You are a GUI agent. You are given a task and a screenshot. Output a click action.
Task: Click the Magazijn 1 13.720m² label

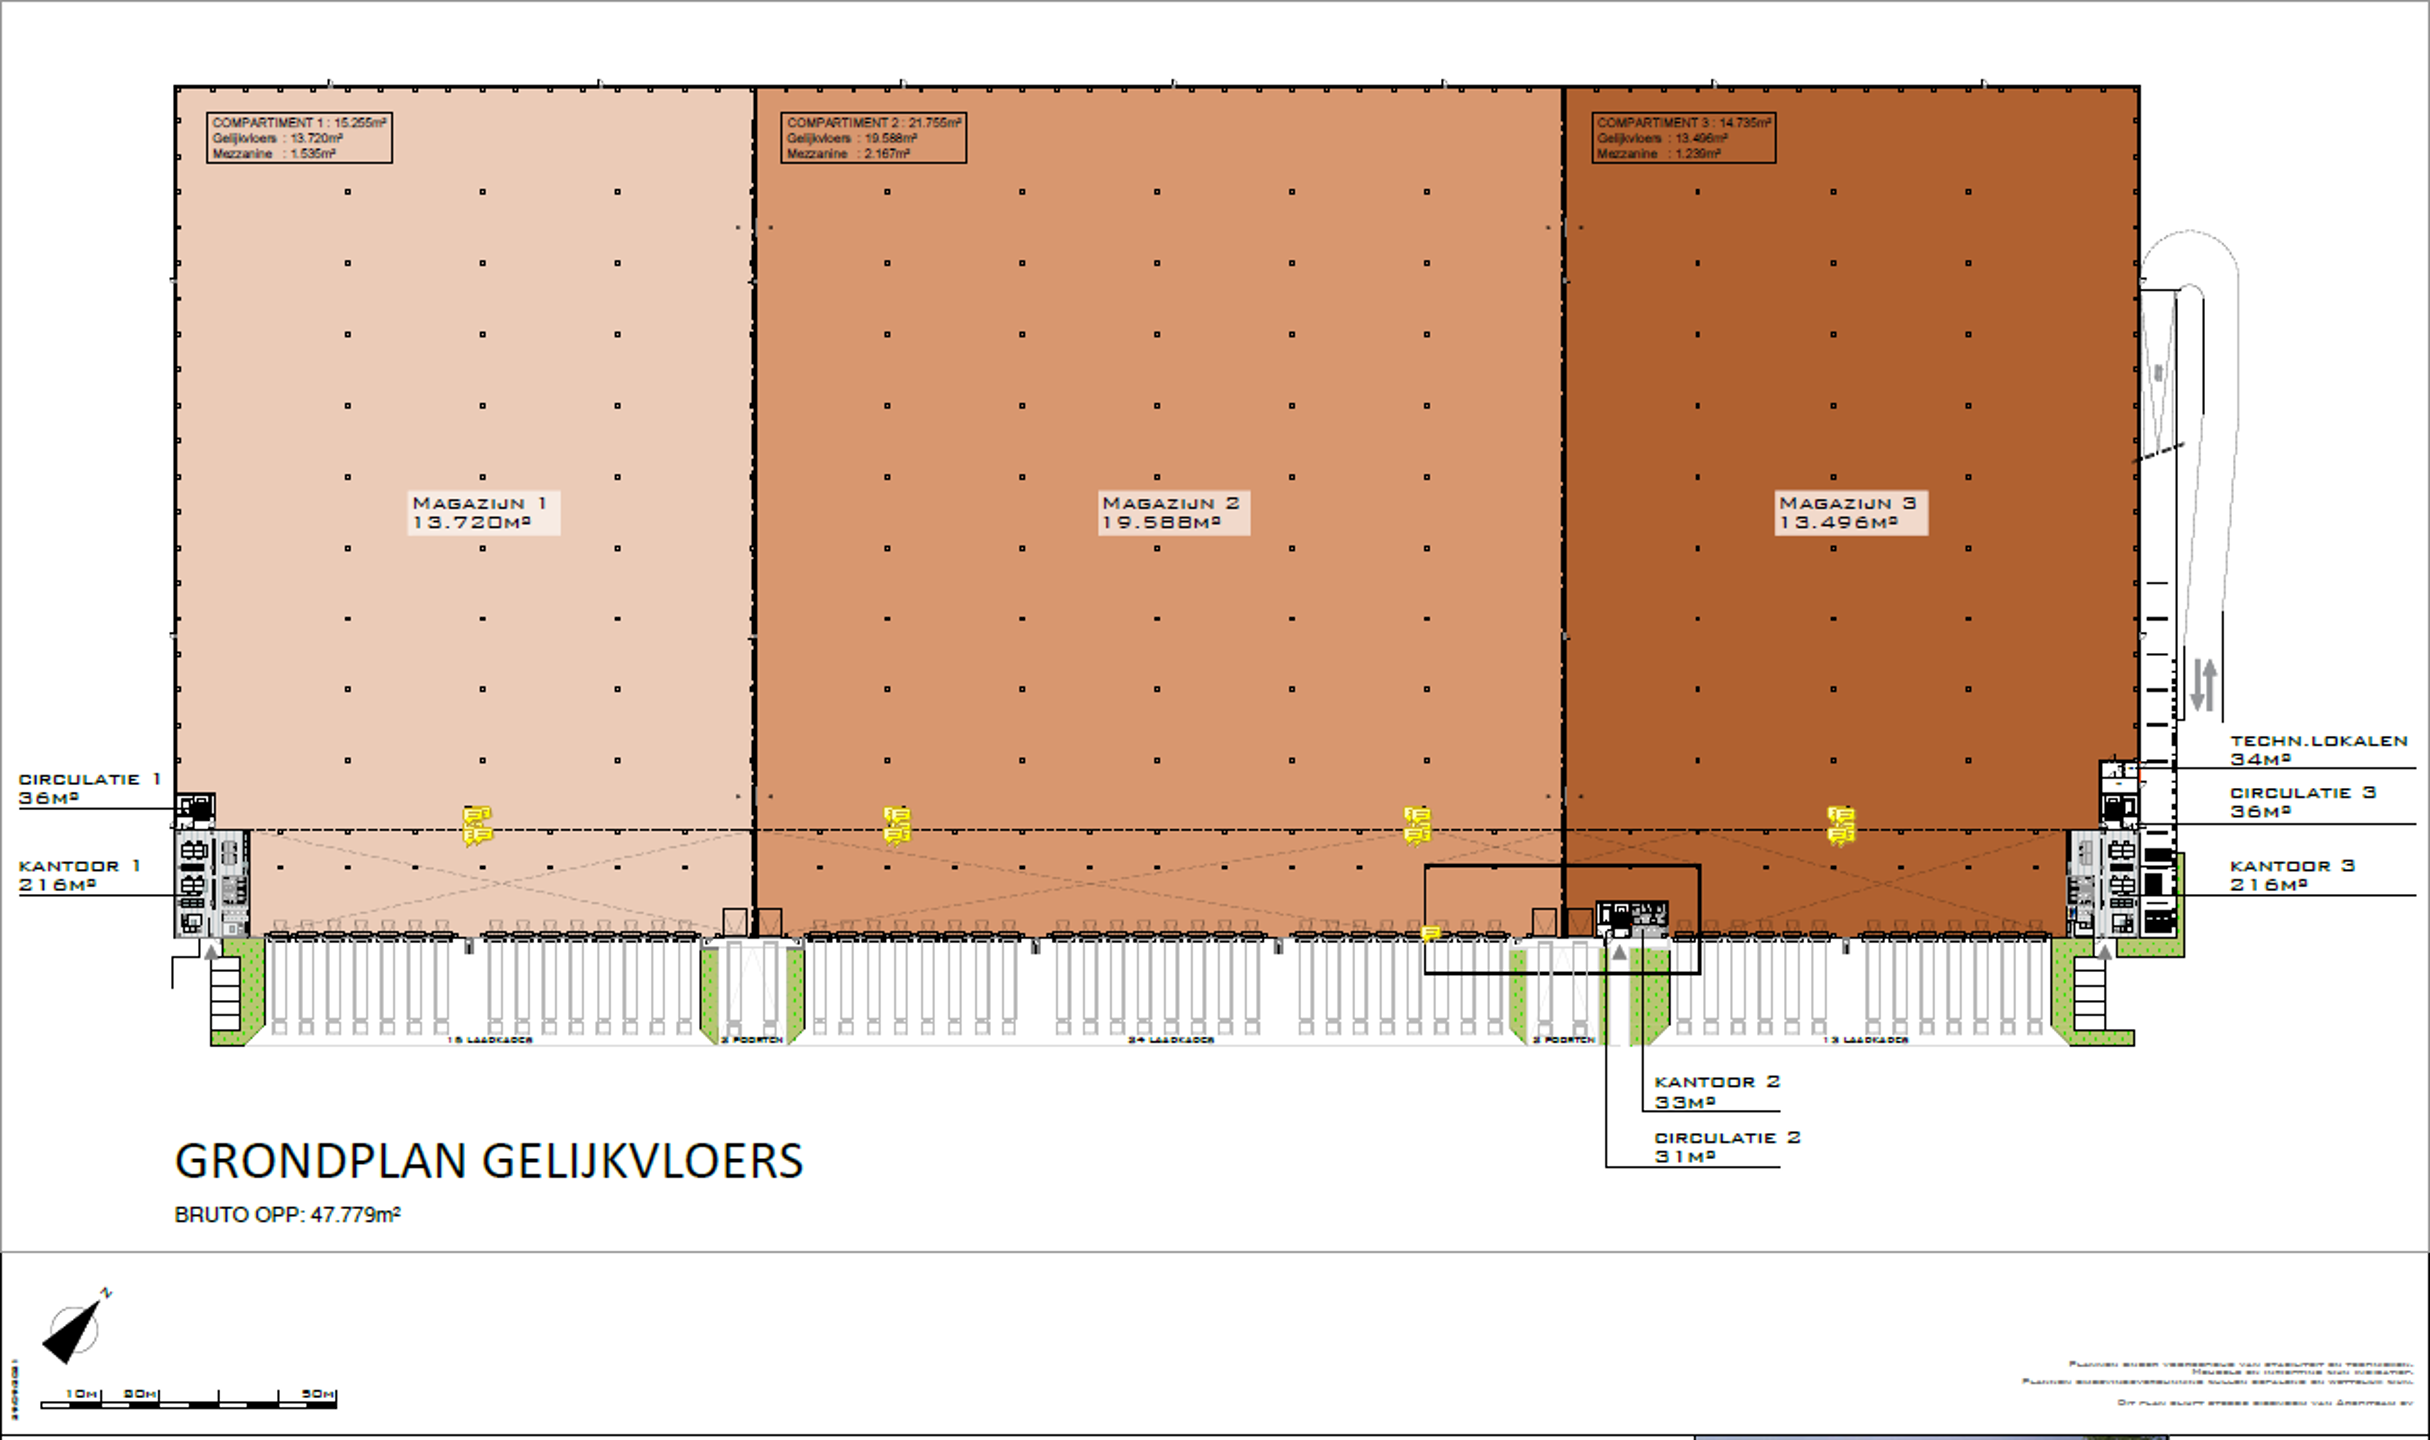[483, 513]
